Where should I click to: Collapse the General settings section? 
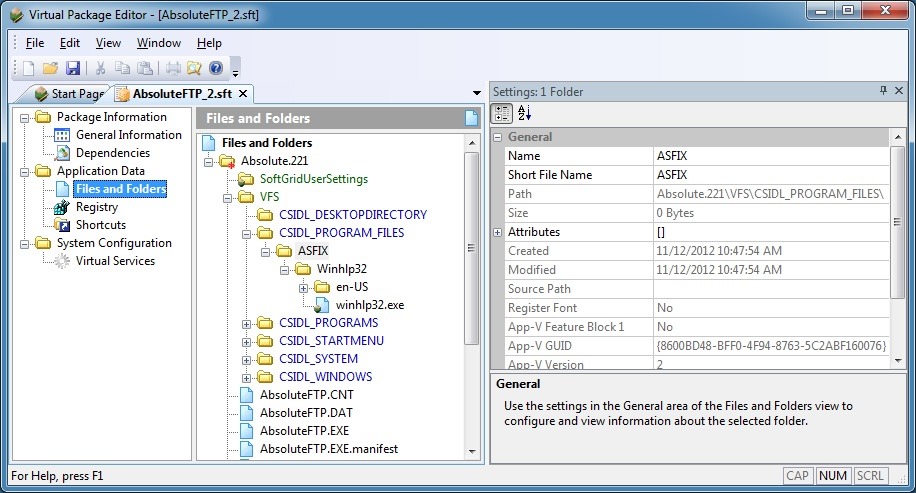[x=498, y=137]
